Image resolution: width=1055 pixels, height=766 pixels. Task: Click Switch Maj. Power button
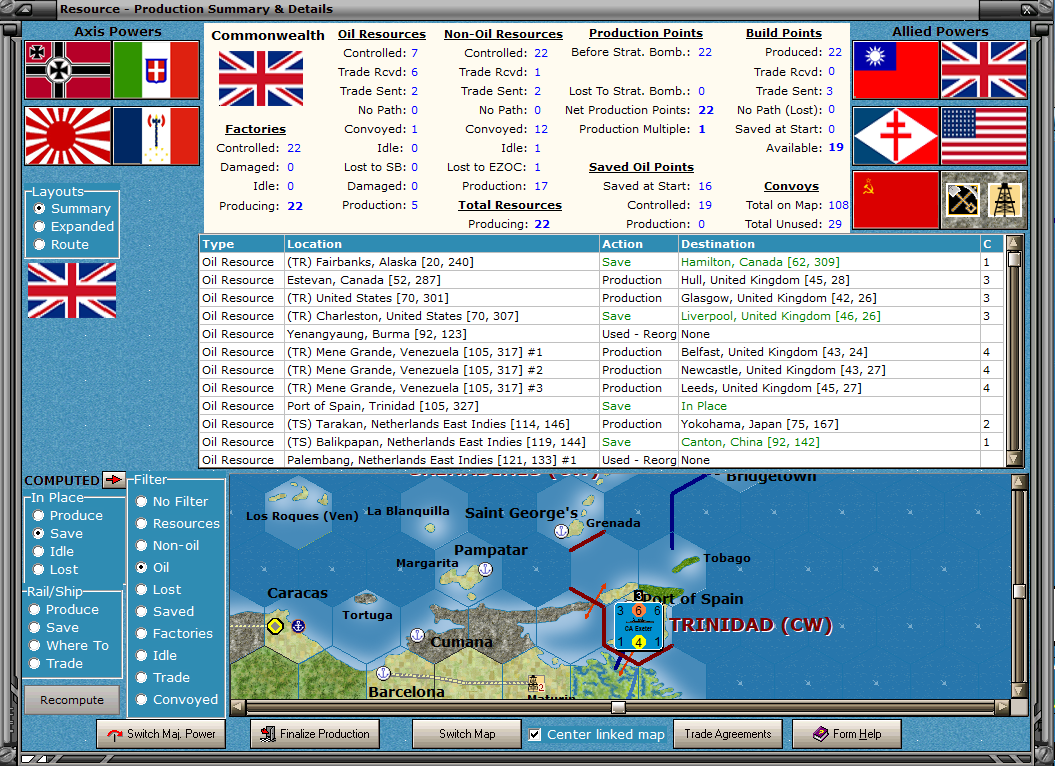pyautogui.click(x=161, y=734)
